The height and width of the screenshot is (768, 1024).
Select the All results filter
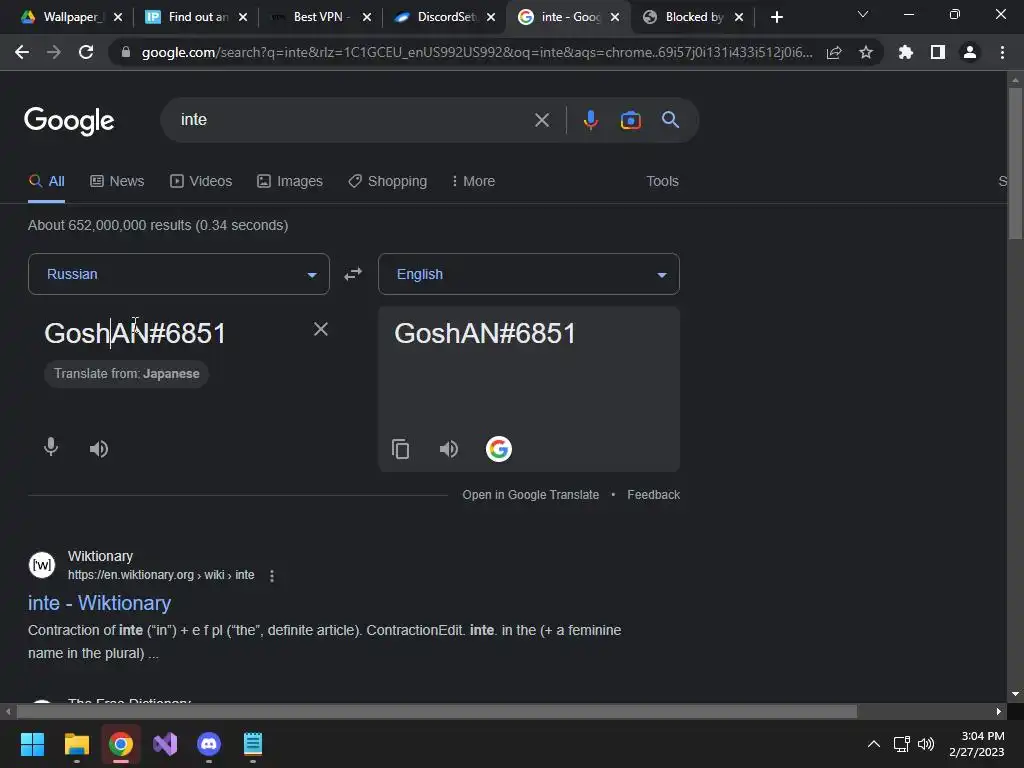46,182
